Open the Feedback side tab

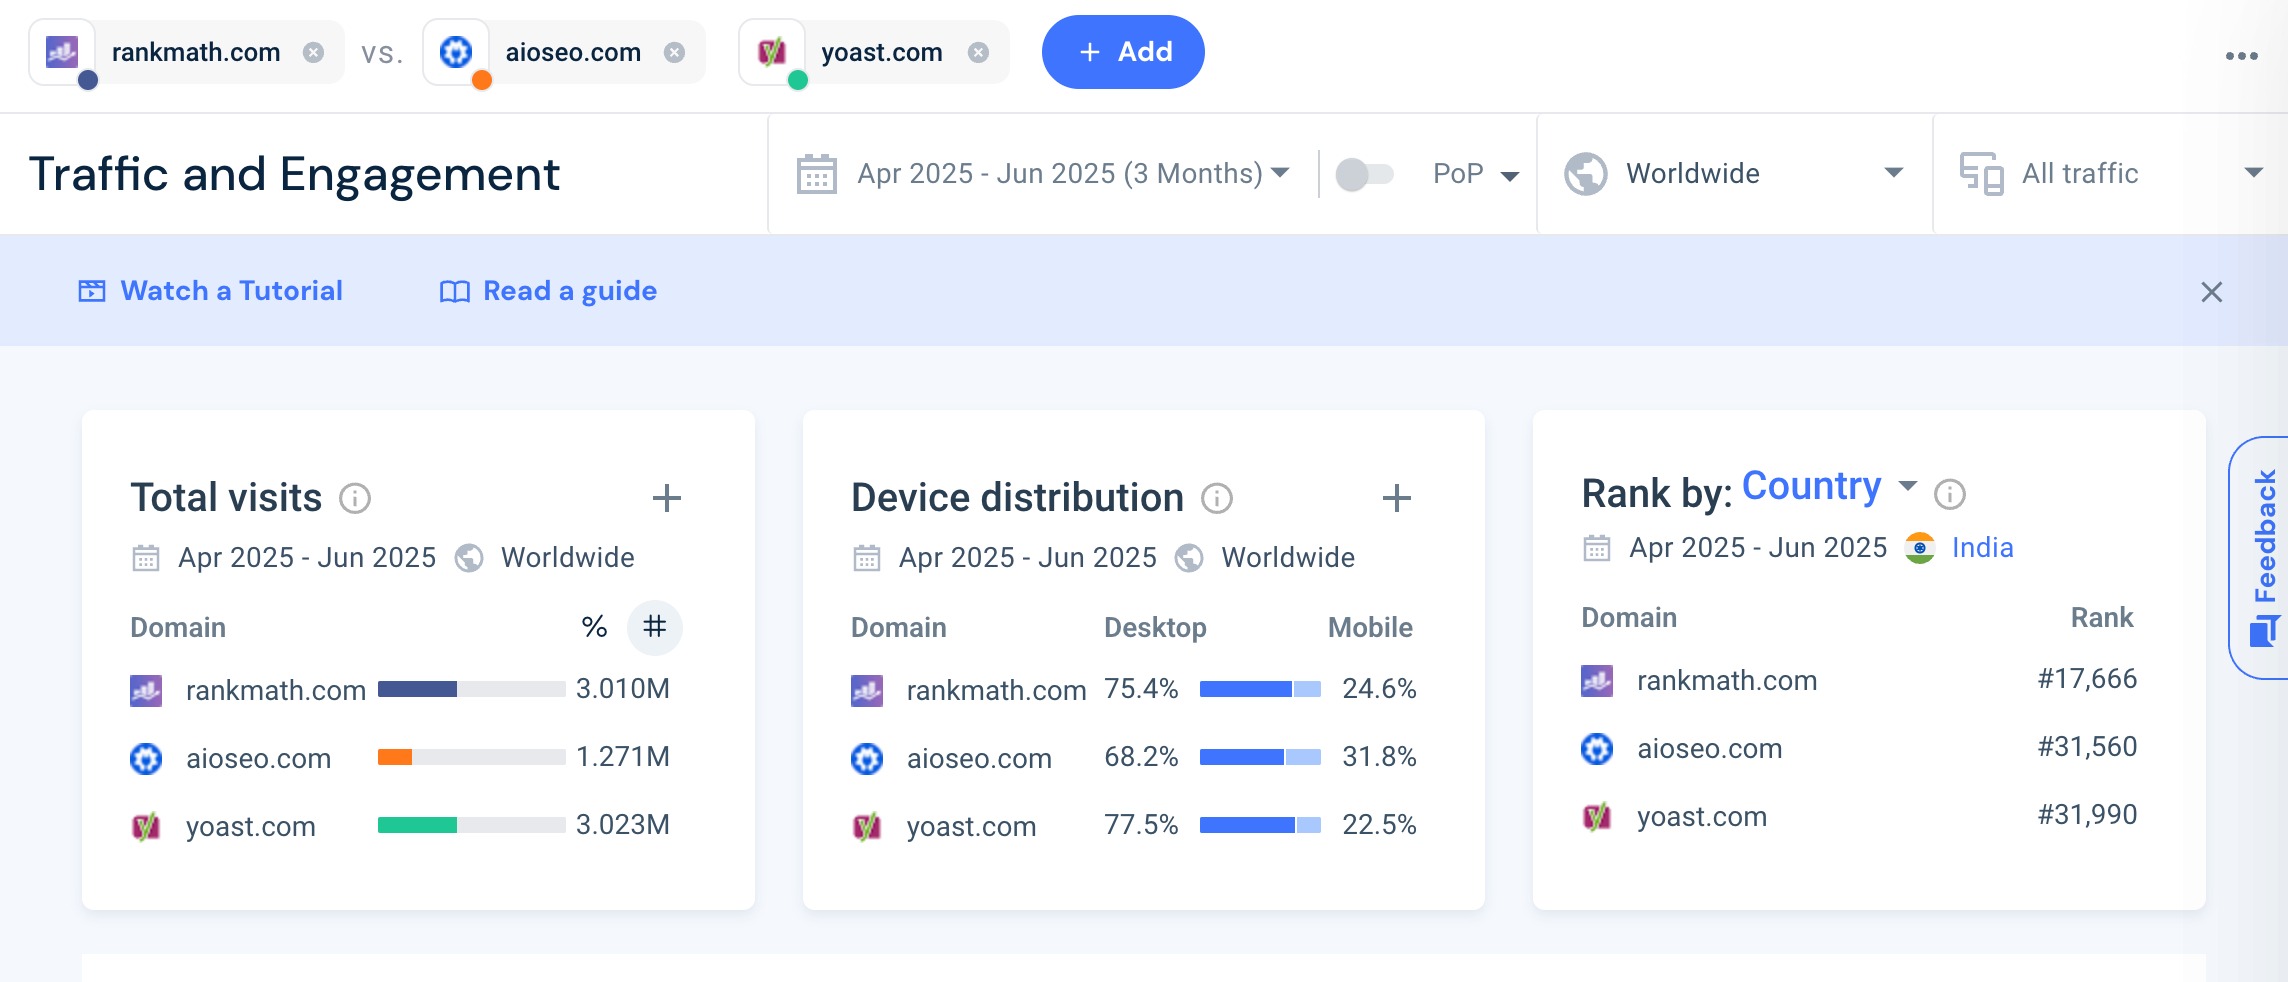2261,558
